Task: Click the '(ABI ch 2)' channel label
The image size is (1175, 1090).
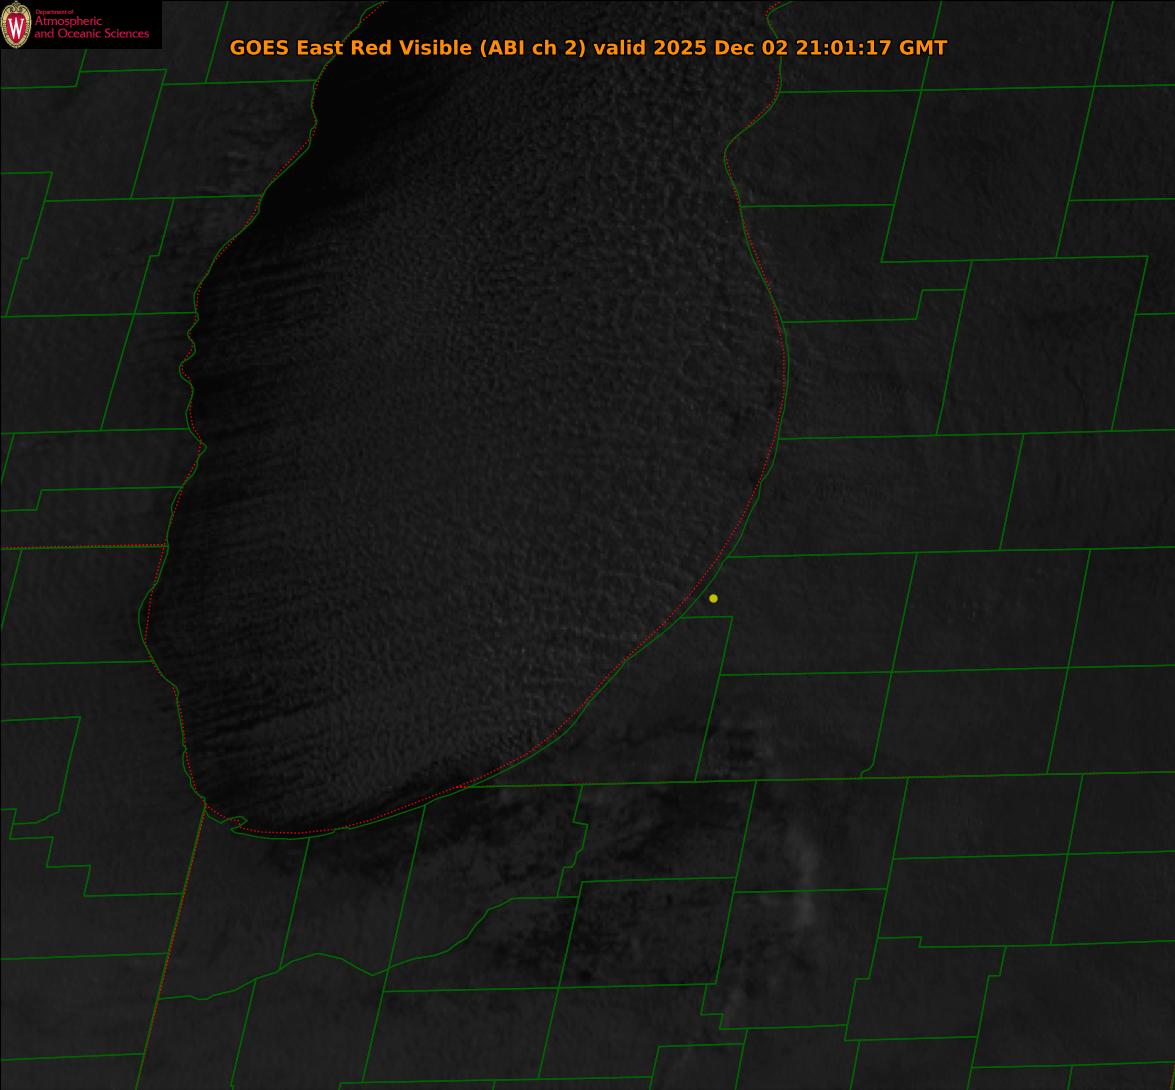Action: pyautogui.click(x=533, y=48)
